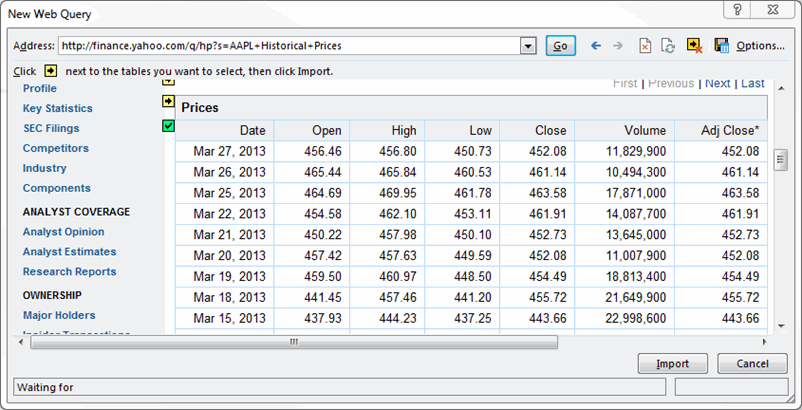Open the Components link
This screenshot has width=802, height=410.
57,188
